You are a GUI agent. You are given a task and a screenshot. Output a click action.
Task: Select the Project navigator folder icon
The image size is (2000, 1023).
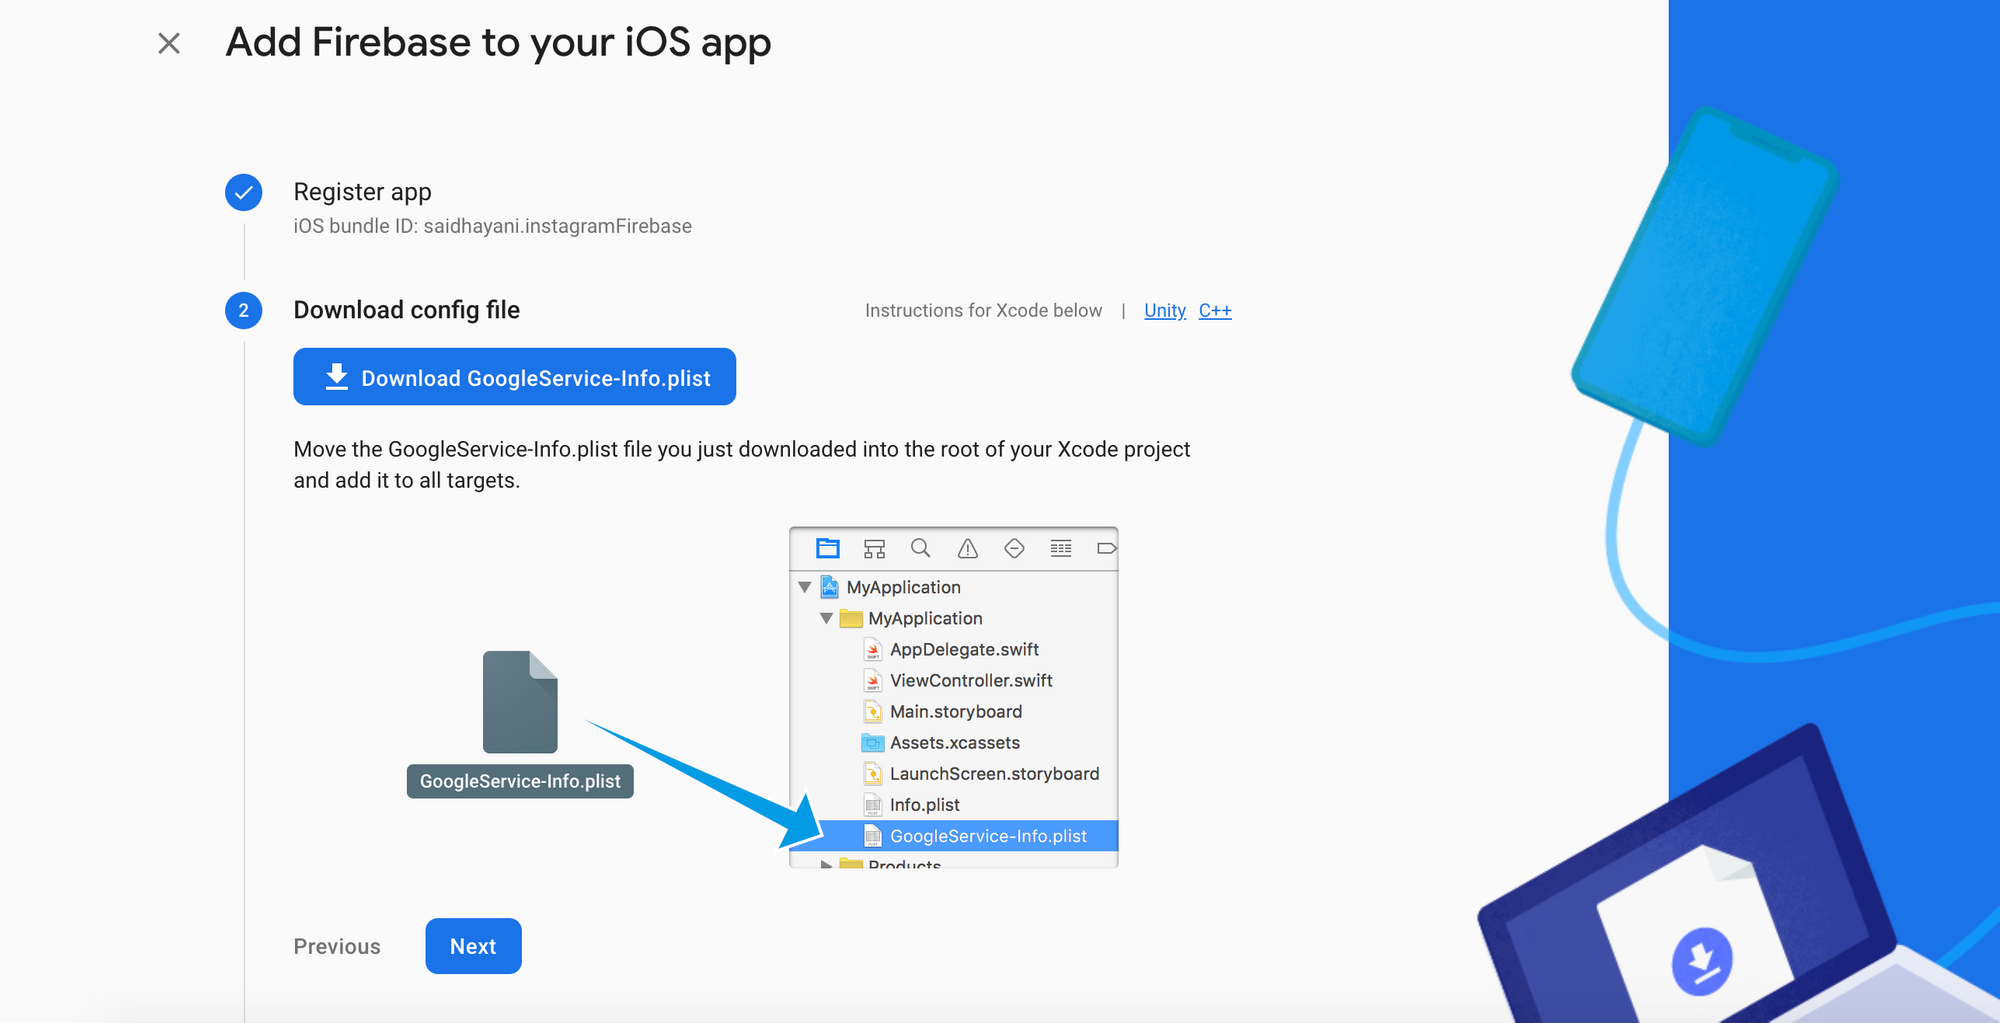click(x=826, y=548)
